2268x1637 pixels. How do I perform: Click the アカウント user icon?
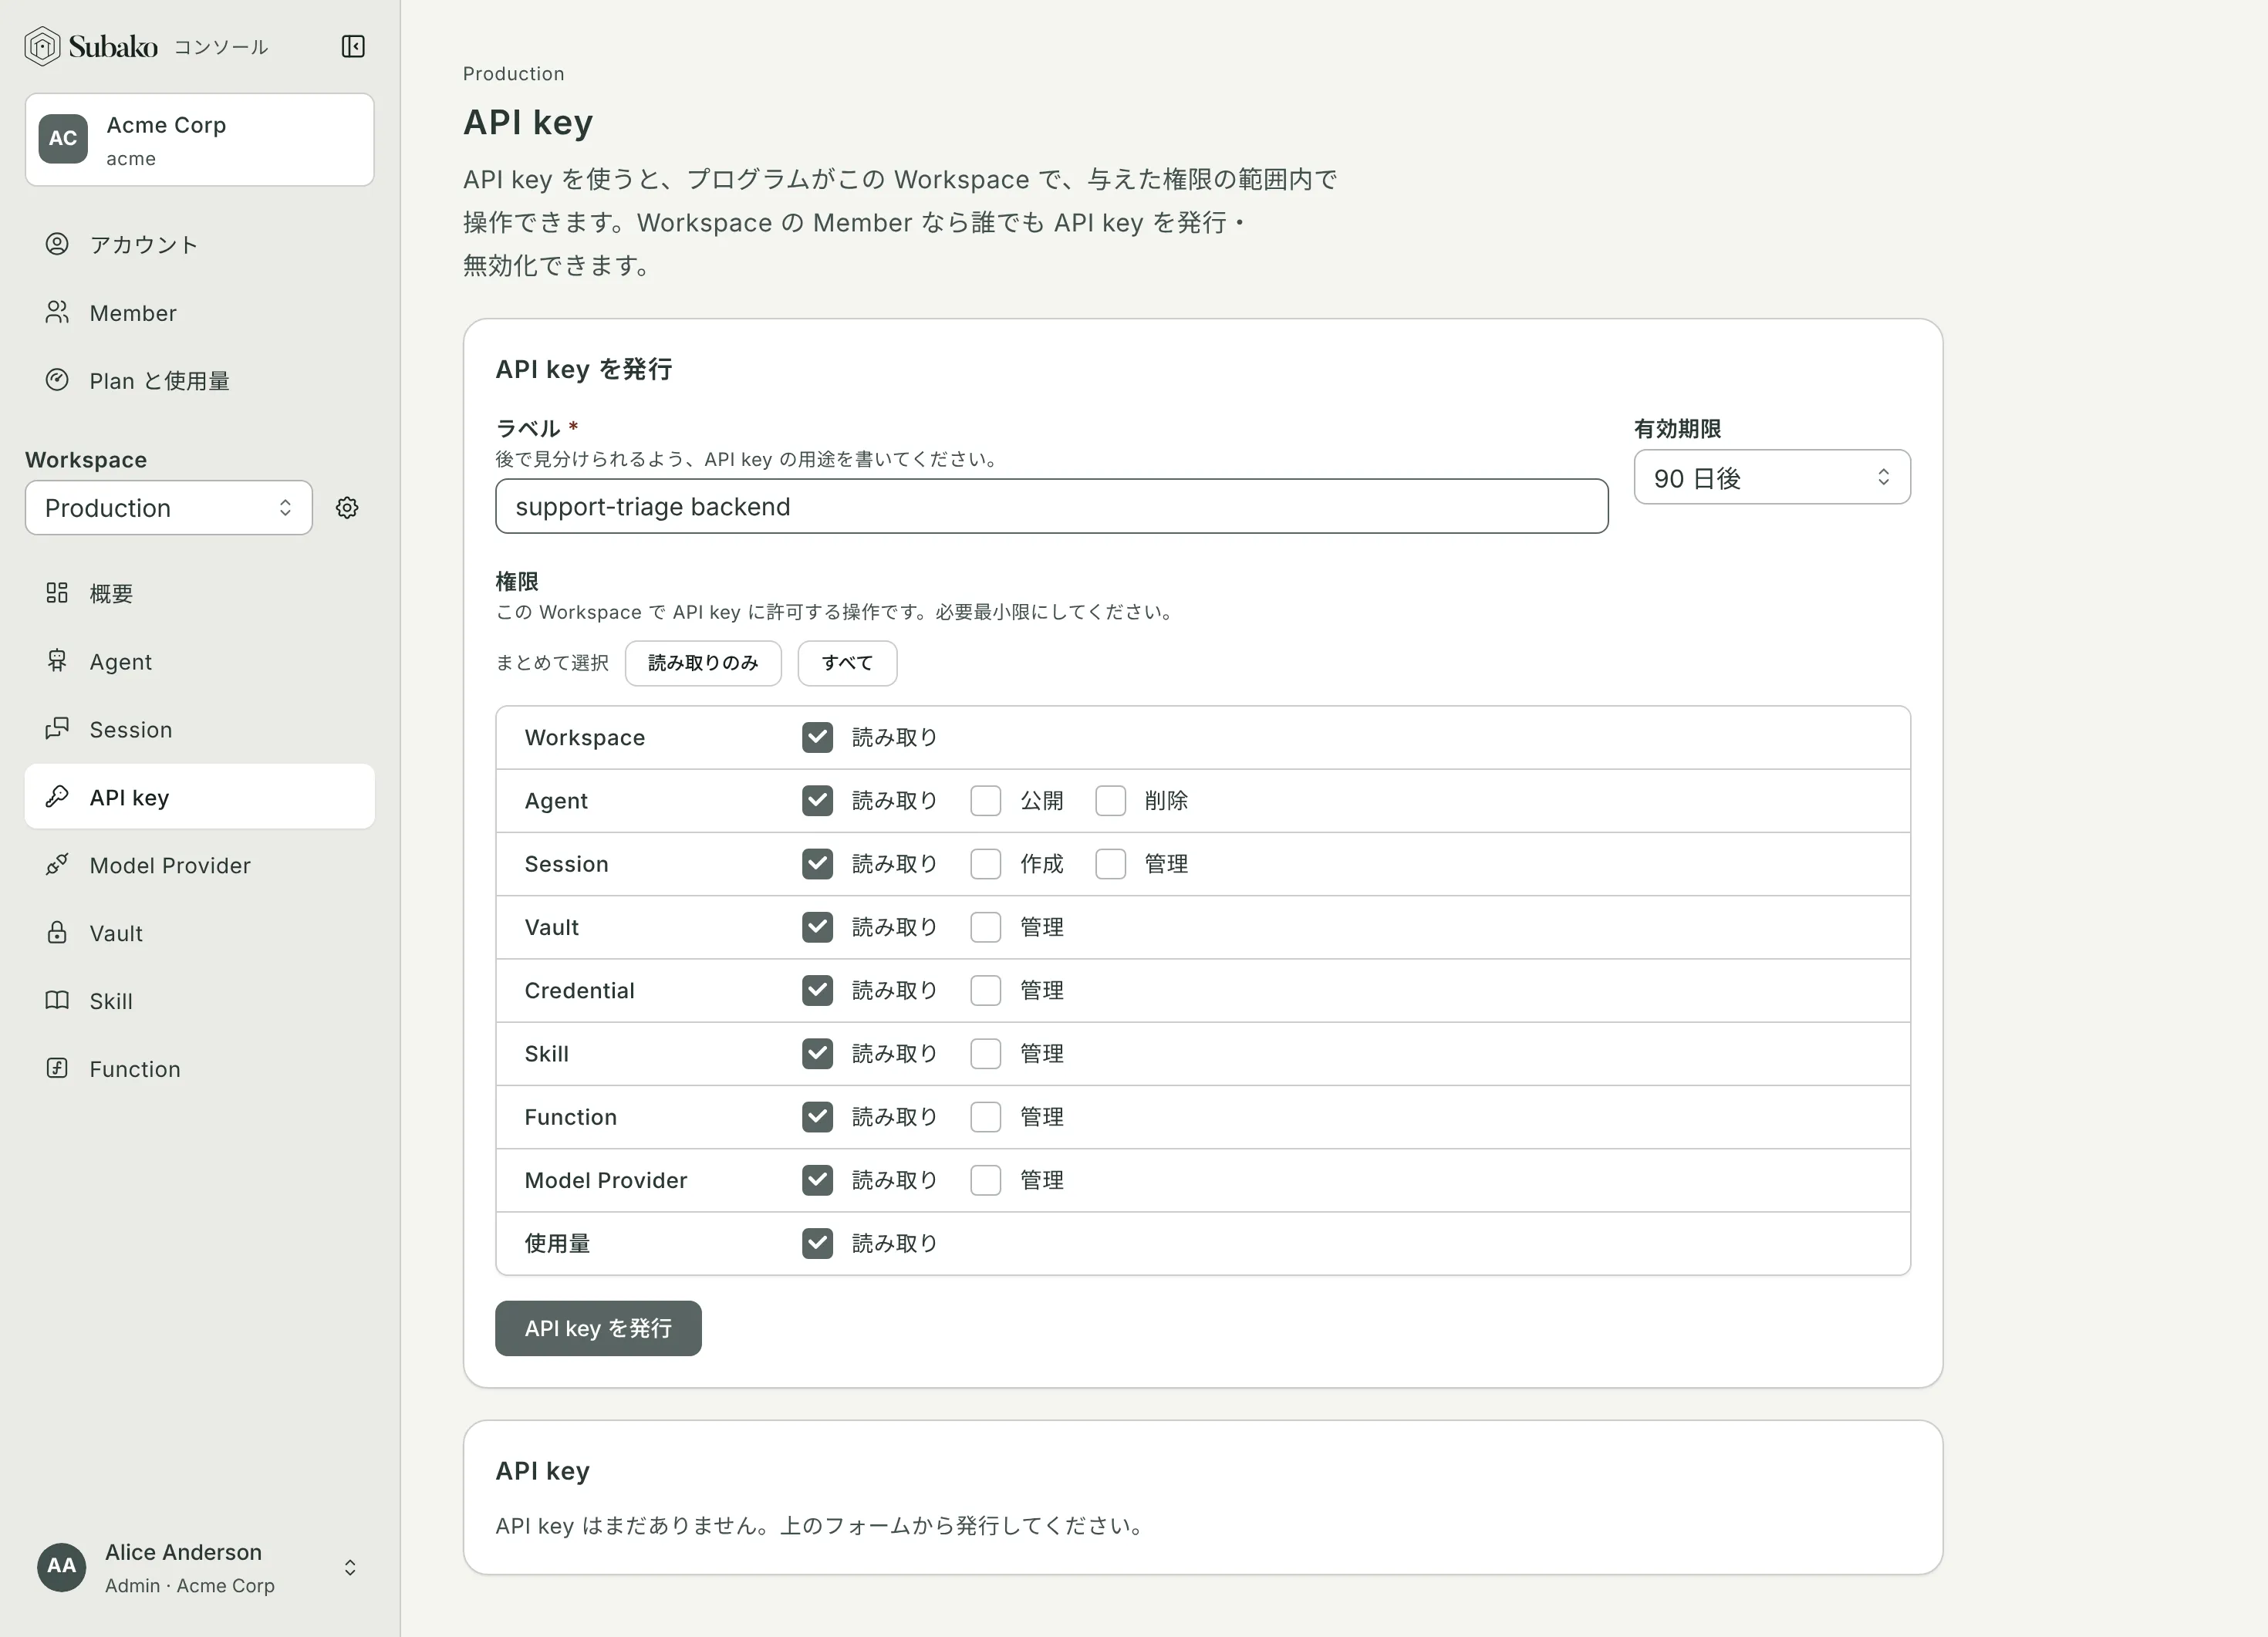click(57, 244)
